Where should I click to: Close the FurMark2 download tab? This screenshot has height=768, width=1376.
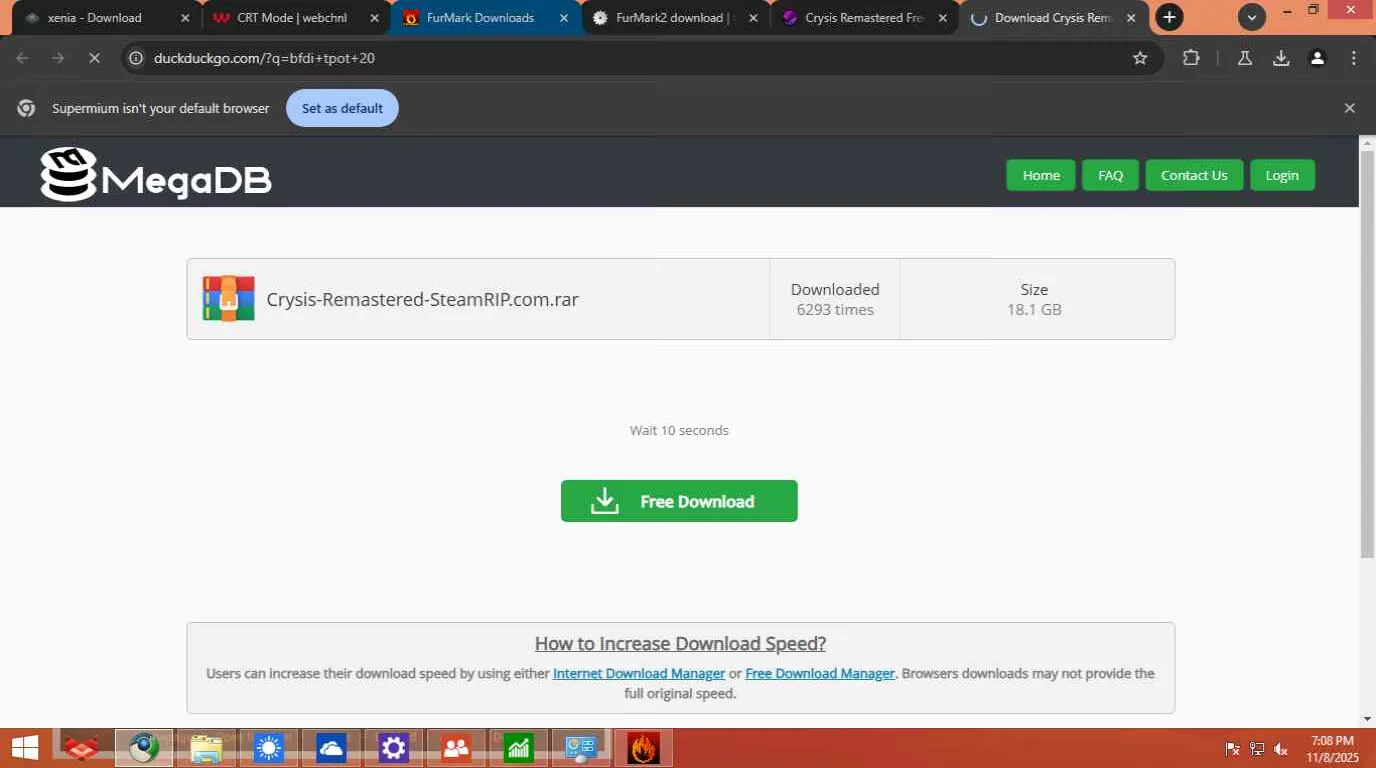753,18
